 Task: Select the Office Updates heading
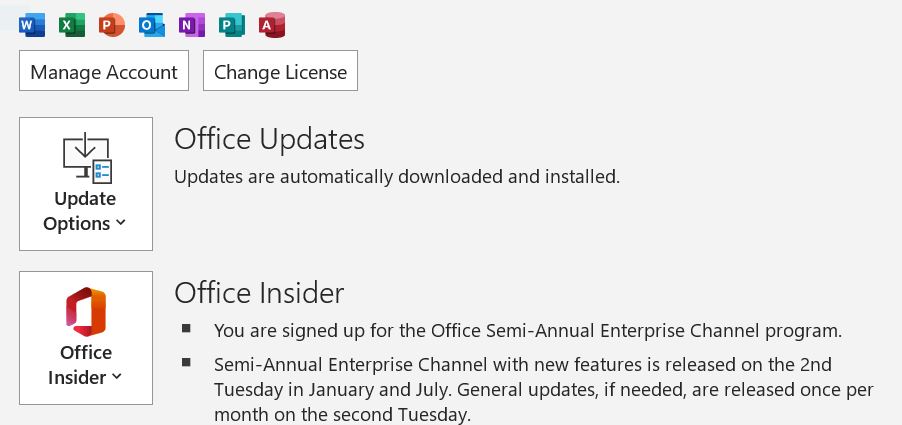pyautogui.click(x=269, y=140)
